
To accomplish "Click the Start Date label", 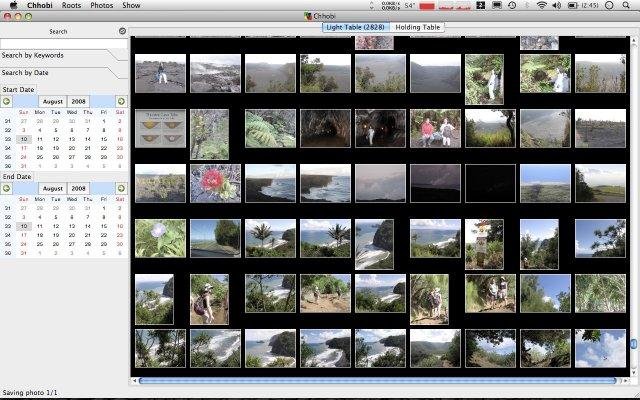I will 18,89.
